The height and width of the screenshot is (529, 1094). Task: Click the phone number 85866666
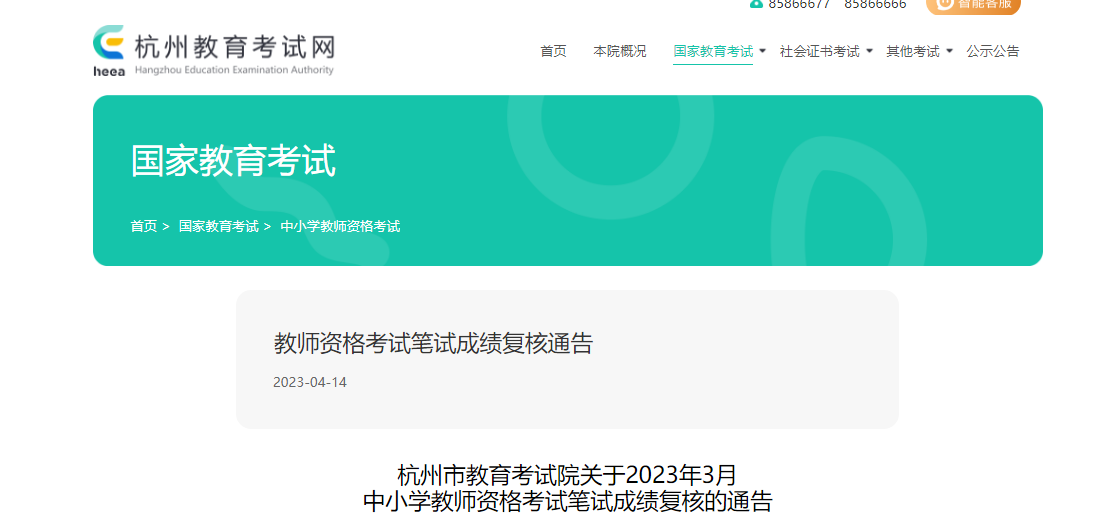(x=875, y=4)
